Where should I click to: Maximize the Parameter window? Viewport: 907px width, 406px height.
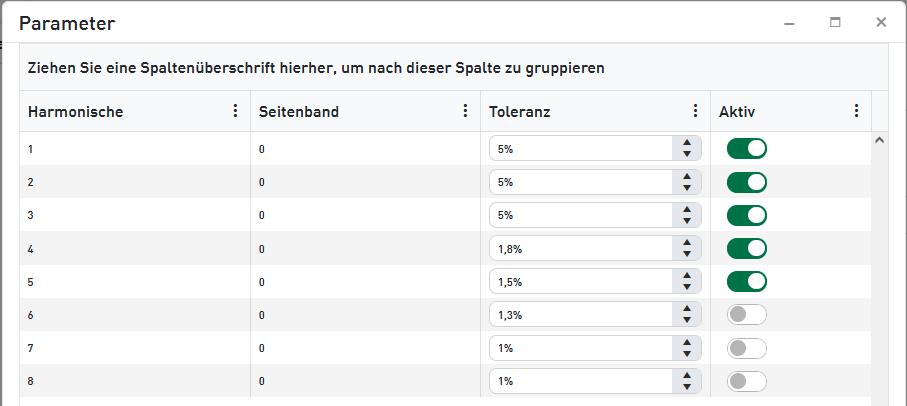pyautogui.click(x=835, y=22)
